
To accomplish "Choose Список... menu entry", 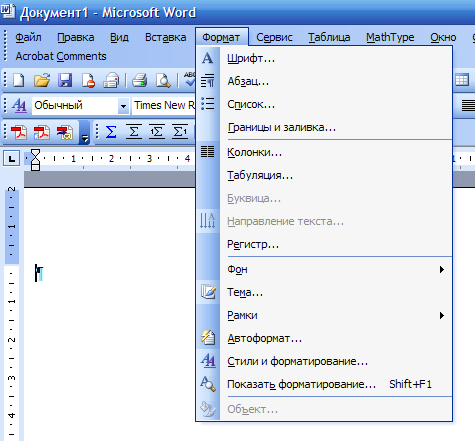I will click(x=324, y=104).
